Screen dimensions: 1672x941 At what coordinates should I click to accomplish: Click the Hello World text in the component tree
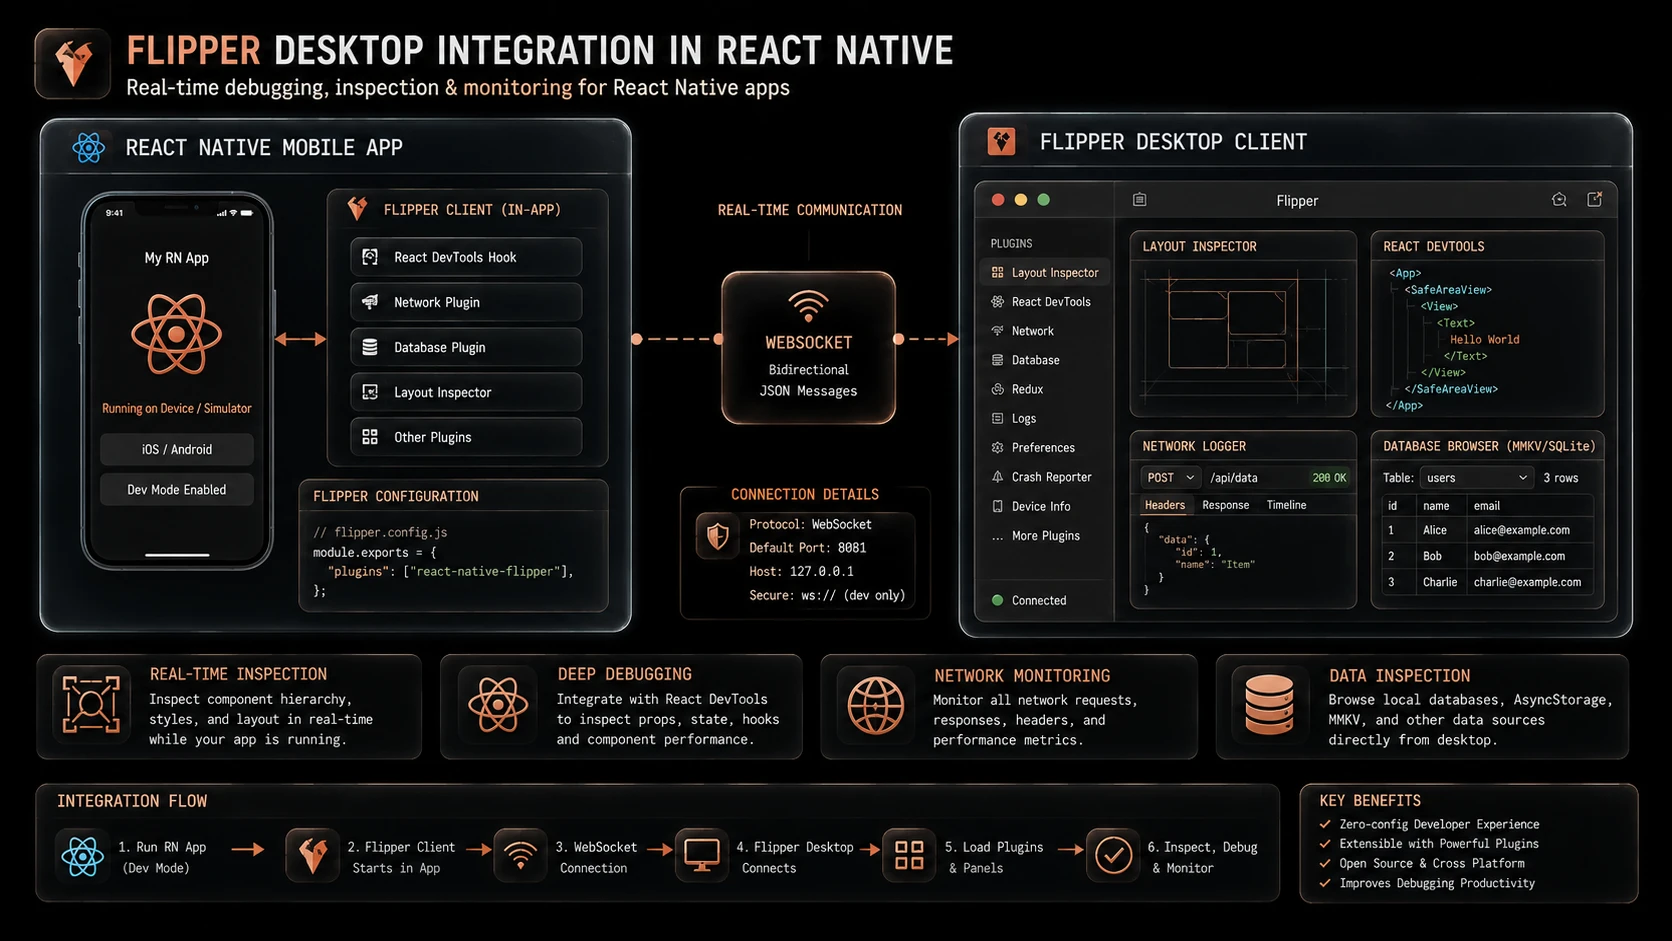[x=1485, y=340]
